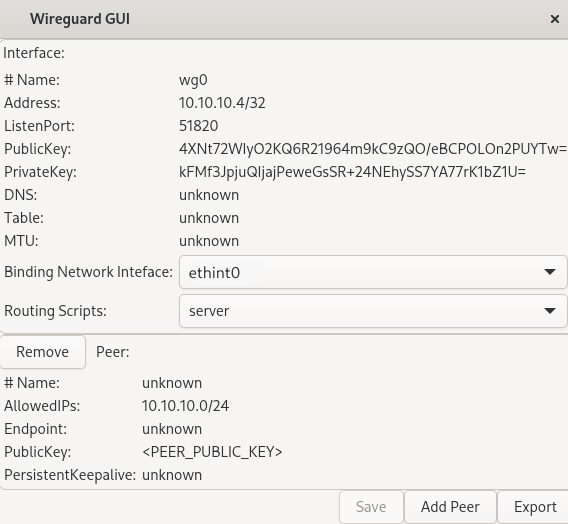
Task: Click the Table unknown value
Action: coord(209,218)
